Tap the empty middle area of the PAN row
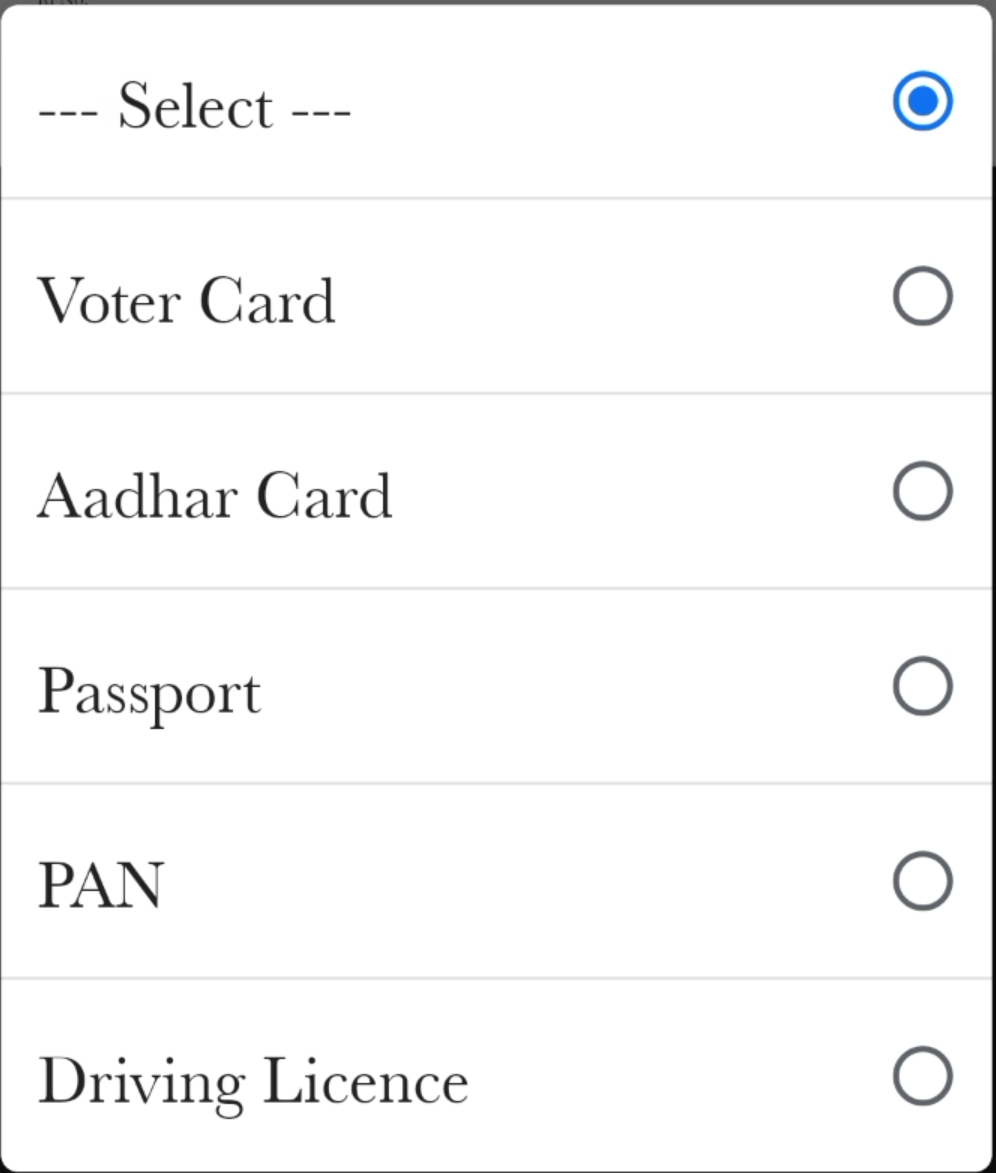 [x=520, y=882]
